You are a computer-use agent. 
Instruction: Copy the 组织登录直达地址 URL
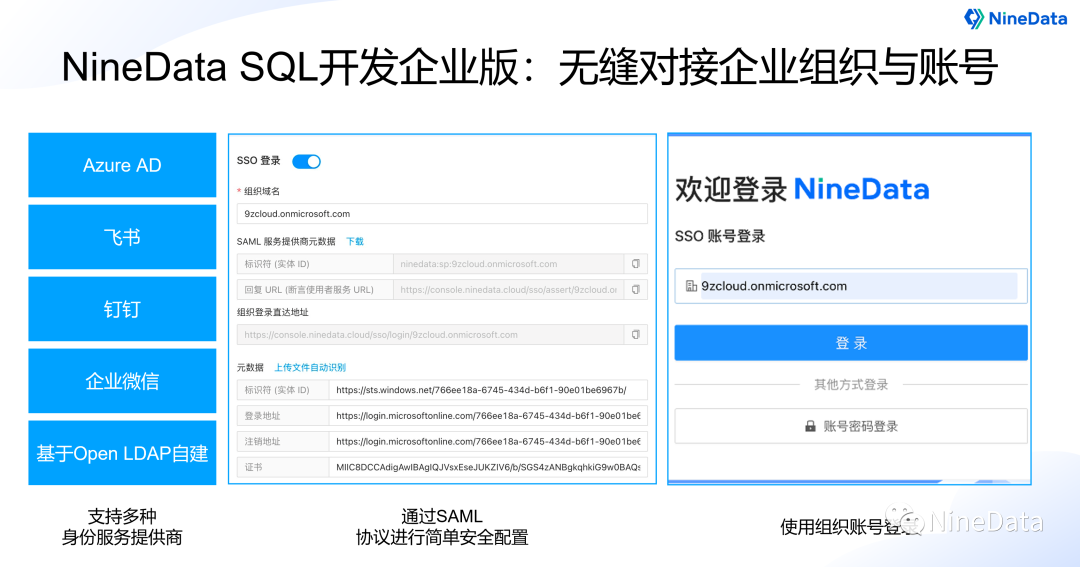coord(636,335)
